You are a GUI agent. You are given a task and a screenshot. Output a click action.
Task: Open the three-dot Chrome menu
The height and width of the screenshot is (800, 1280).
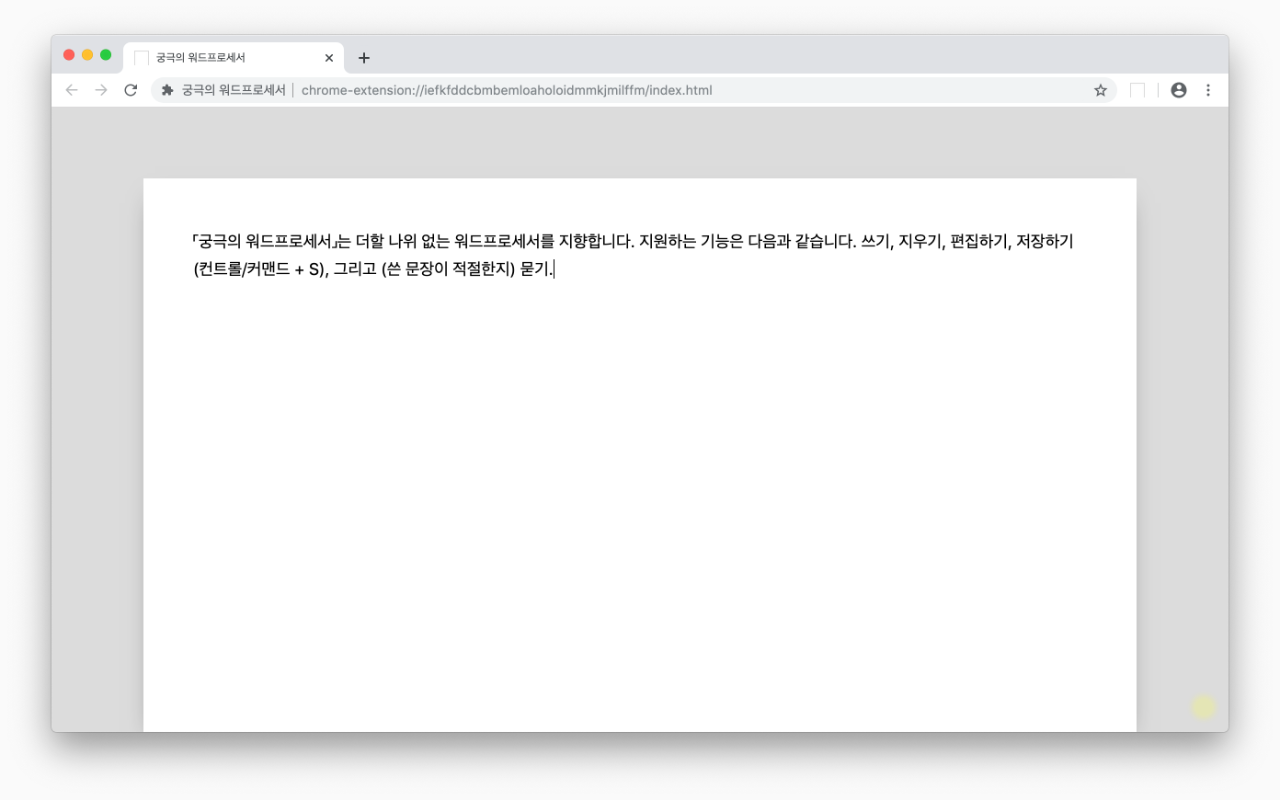1209,89
